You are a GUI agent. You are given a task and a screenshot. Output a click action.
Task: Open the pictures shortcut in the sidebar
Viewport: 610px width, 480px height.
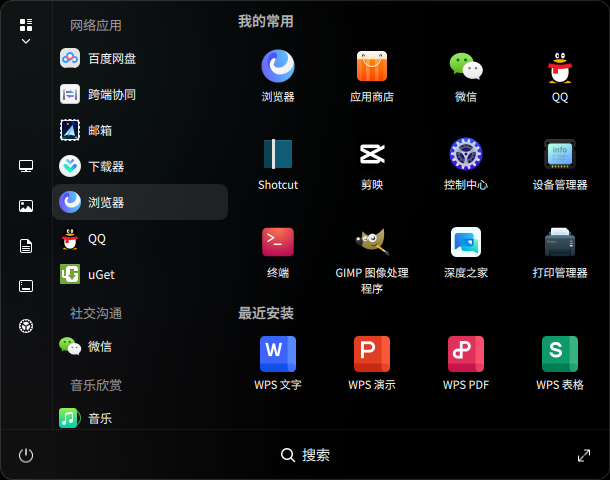click(26, 206)
